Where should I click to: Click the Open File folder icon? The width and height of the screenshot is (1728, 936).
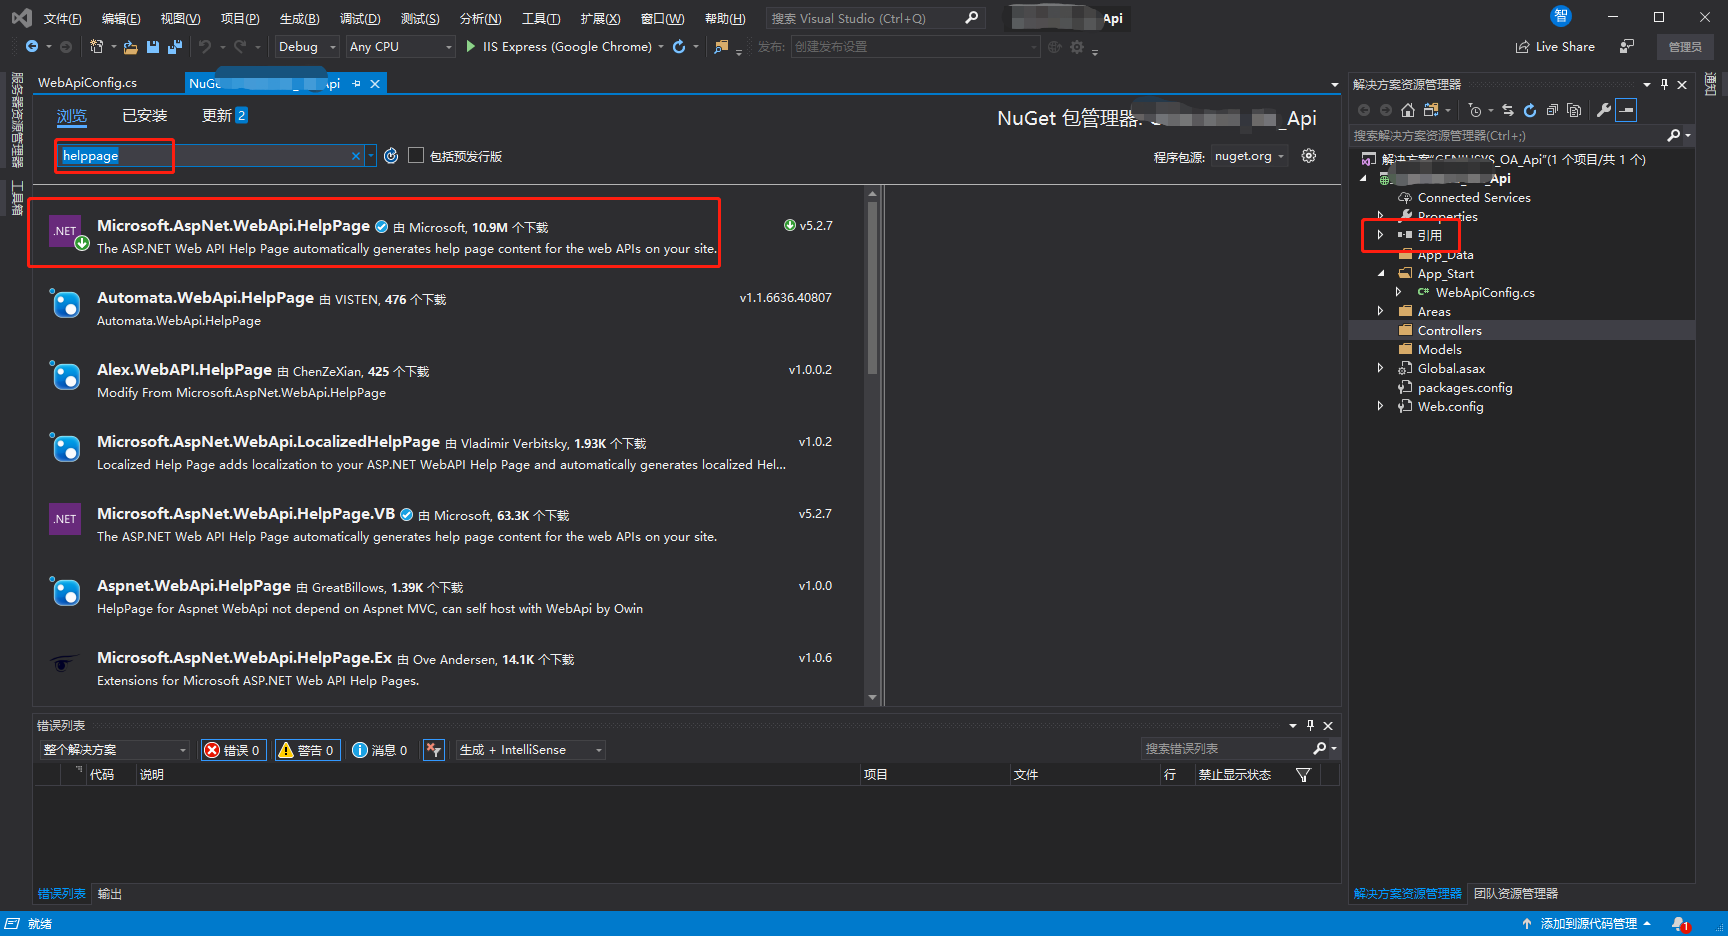(130, 47)
